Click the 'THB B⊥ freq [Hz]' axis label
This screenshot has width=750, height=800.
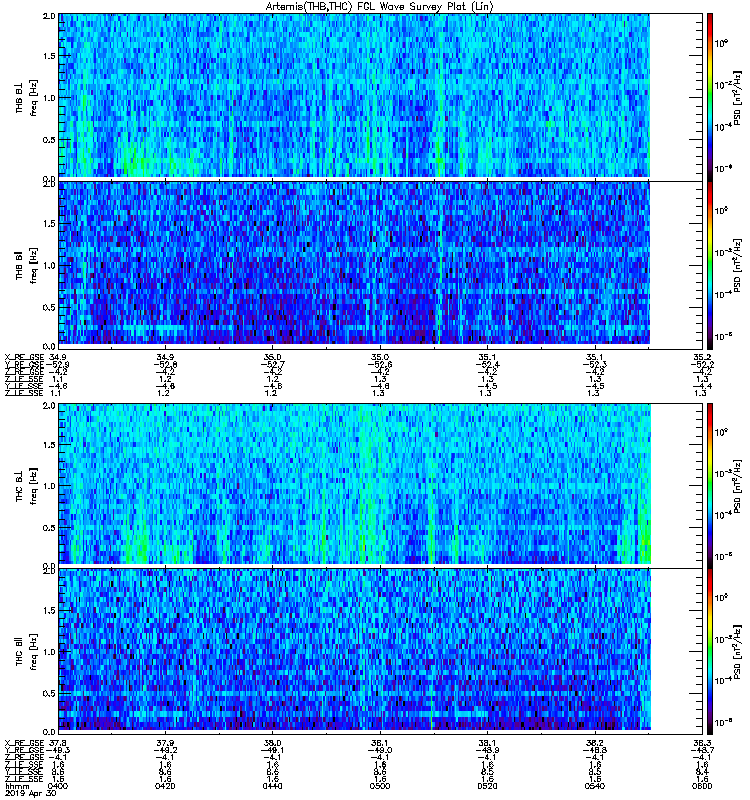coord(26,97)
